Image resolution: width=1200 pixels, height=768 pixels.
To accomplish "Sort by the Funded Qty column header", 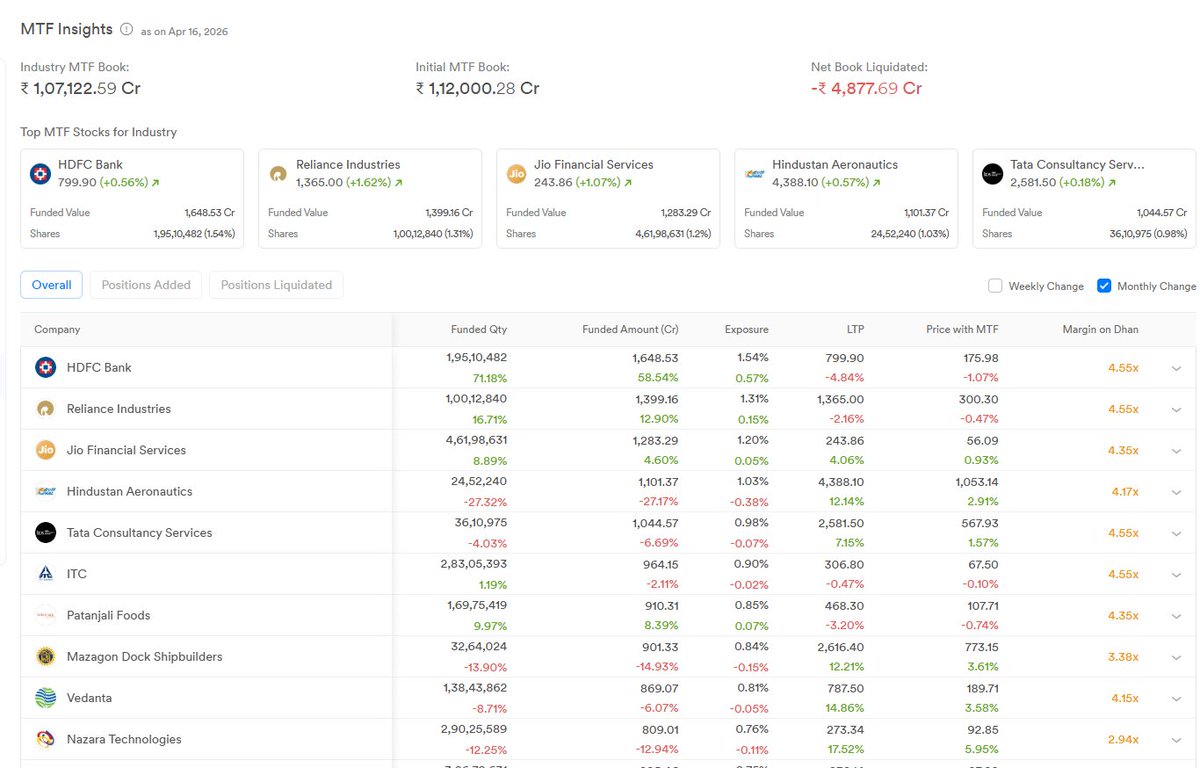I will (x=479, y=329).
